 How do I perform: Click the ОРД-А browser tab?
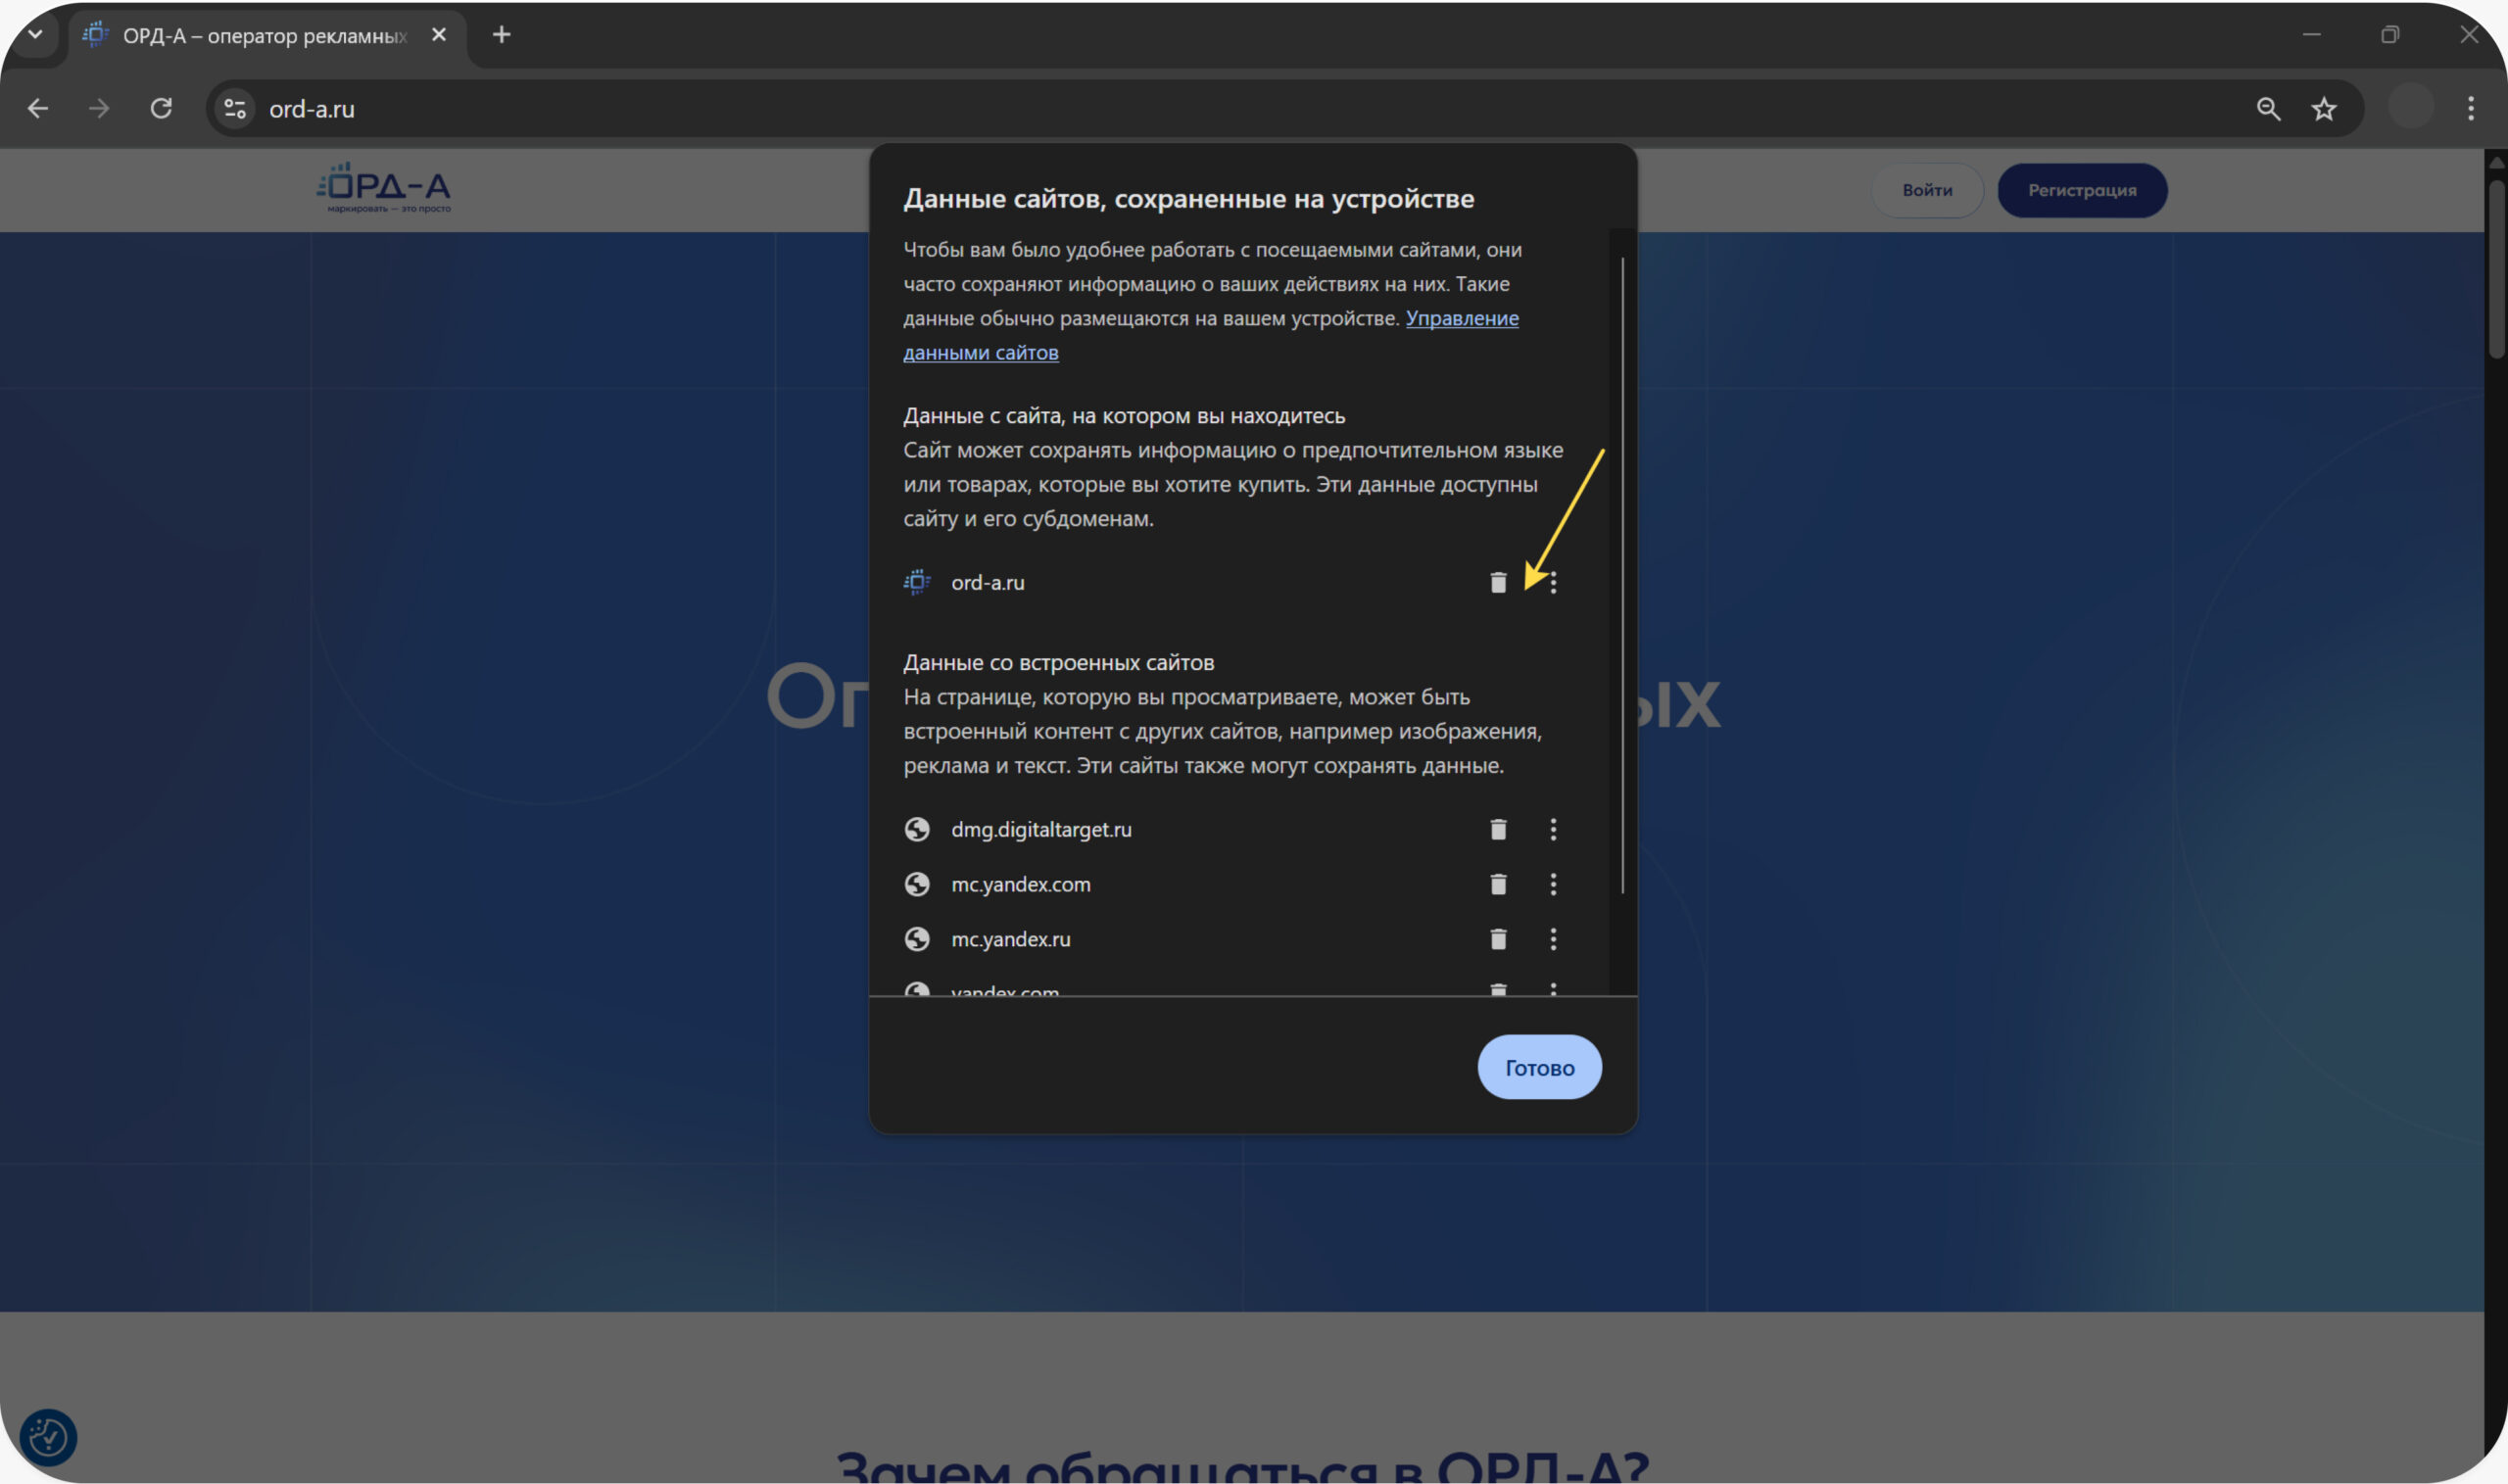(264, 36)
